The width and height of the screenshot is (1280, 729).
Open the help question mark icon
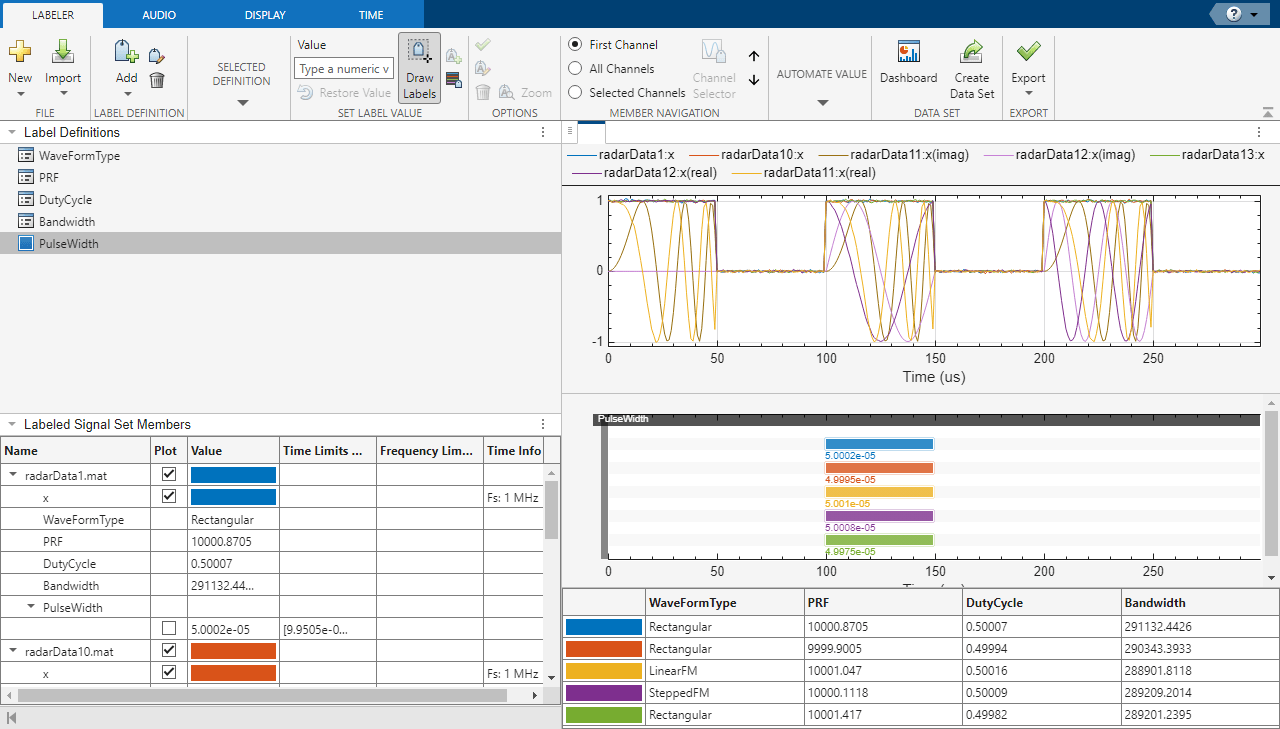click(1233, 14)
